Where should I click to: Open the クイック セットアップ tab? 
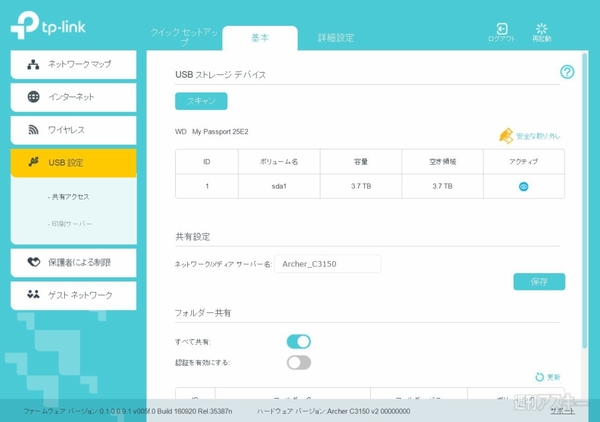pyautogui.click(x=184, y=37)
